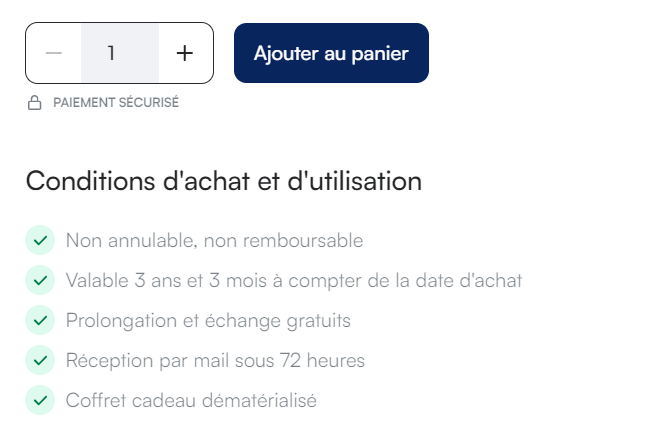Viewport: 652px width, 440px height.
Task: Click checkmark icon beside Non annulable
Action: tap(40, 240)
